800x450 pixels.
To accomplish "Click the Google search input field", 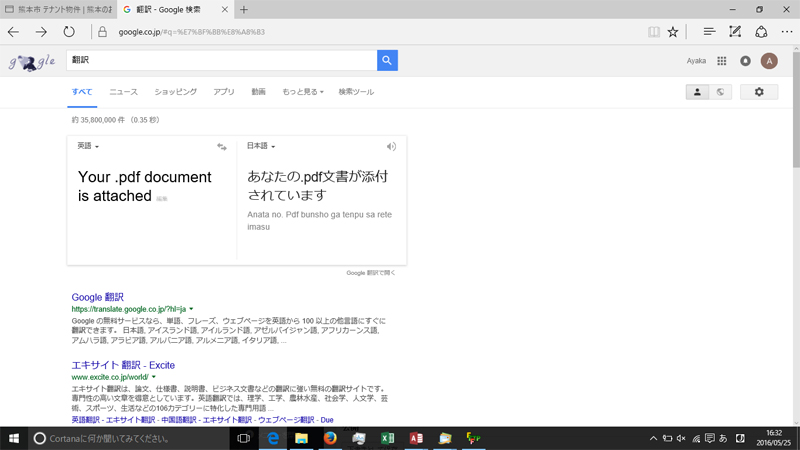I will 222,60.
